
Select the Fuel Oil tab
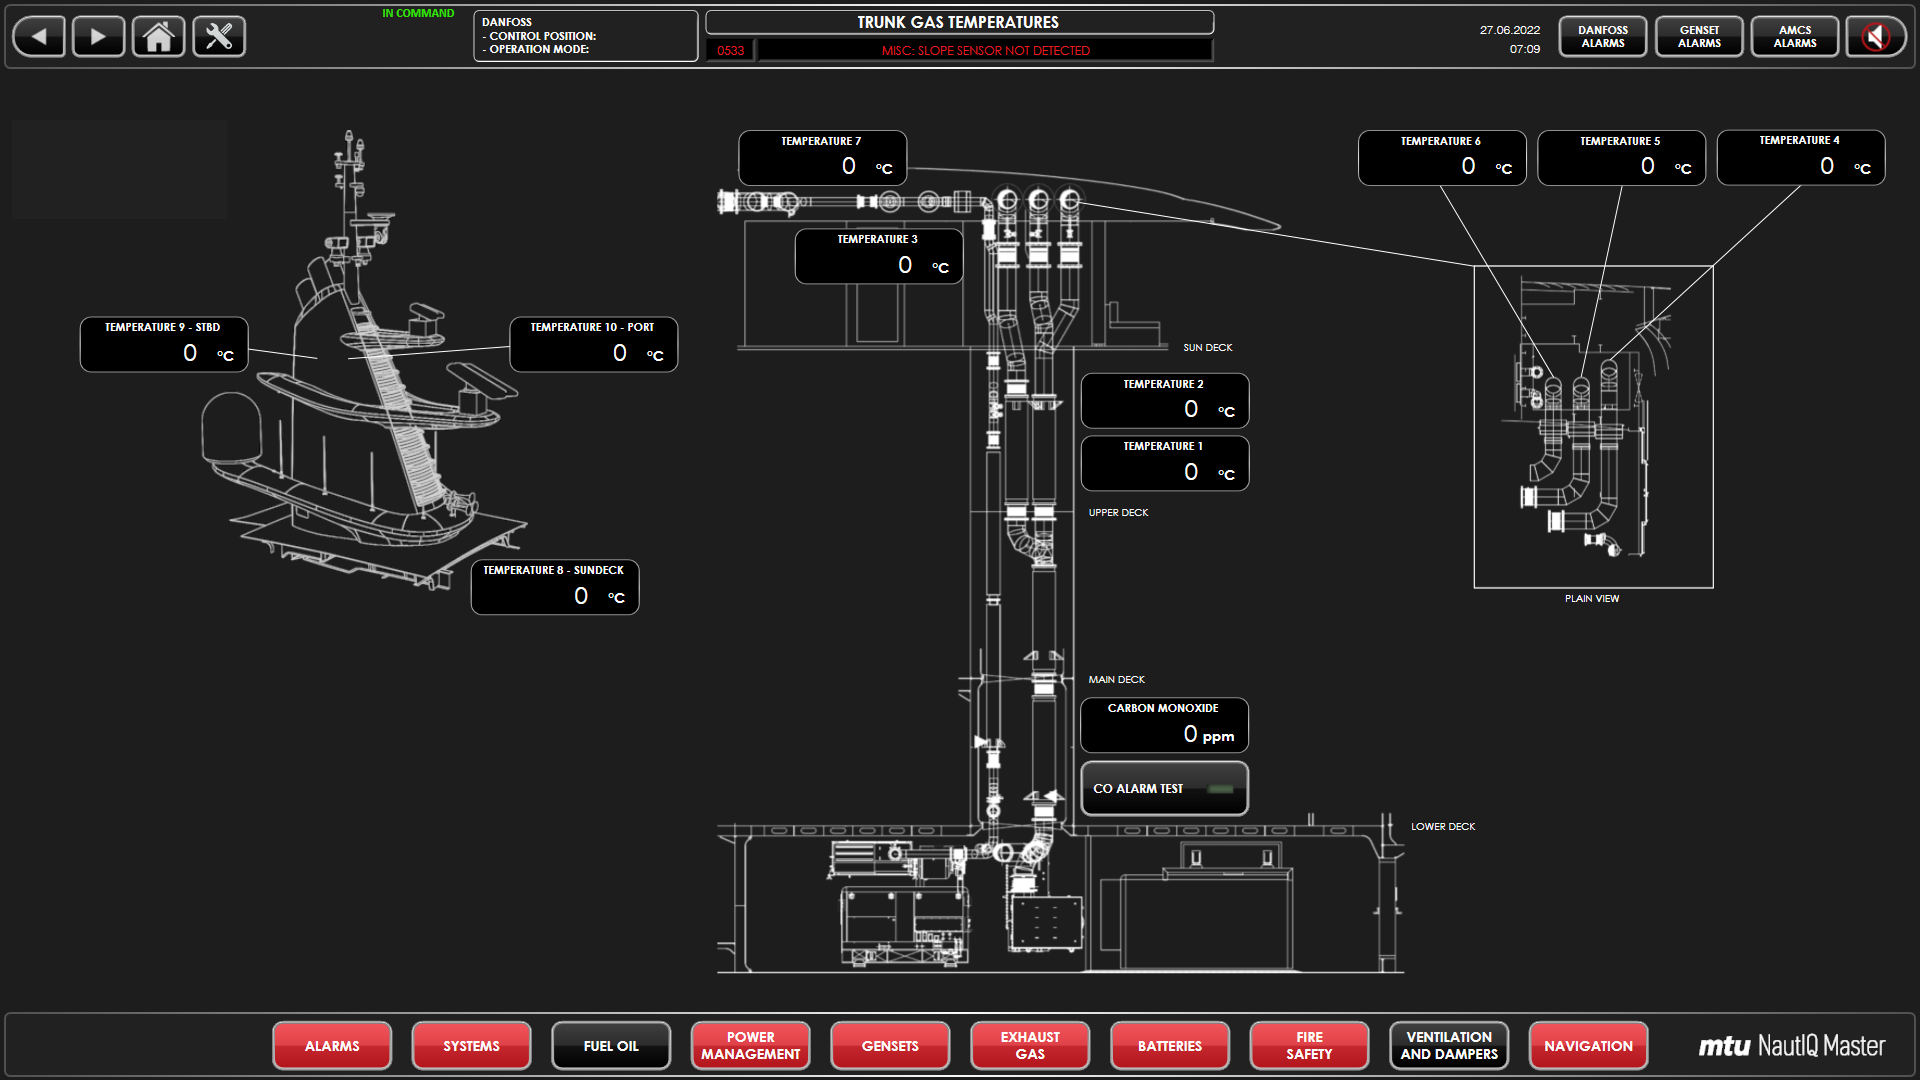pyautogui.click(x=611, y=1046)
